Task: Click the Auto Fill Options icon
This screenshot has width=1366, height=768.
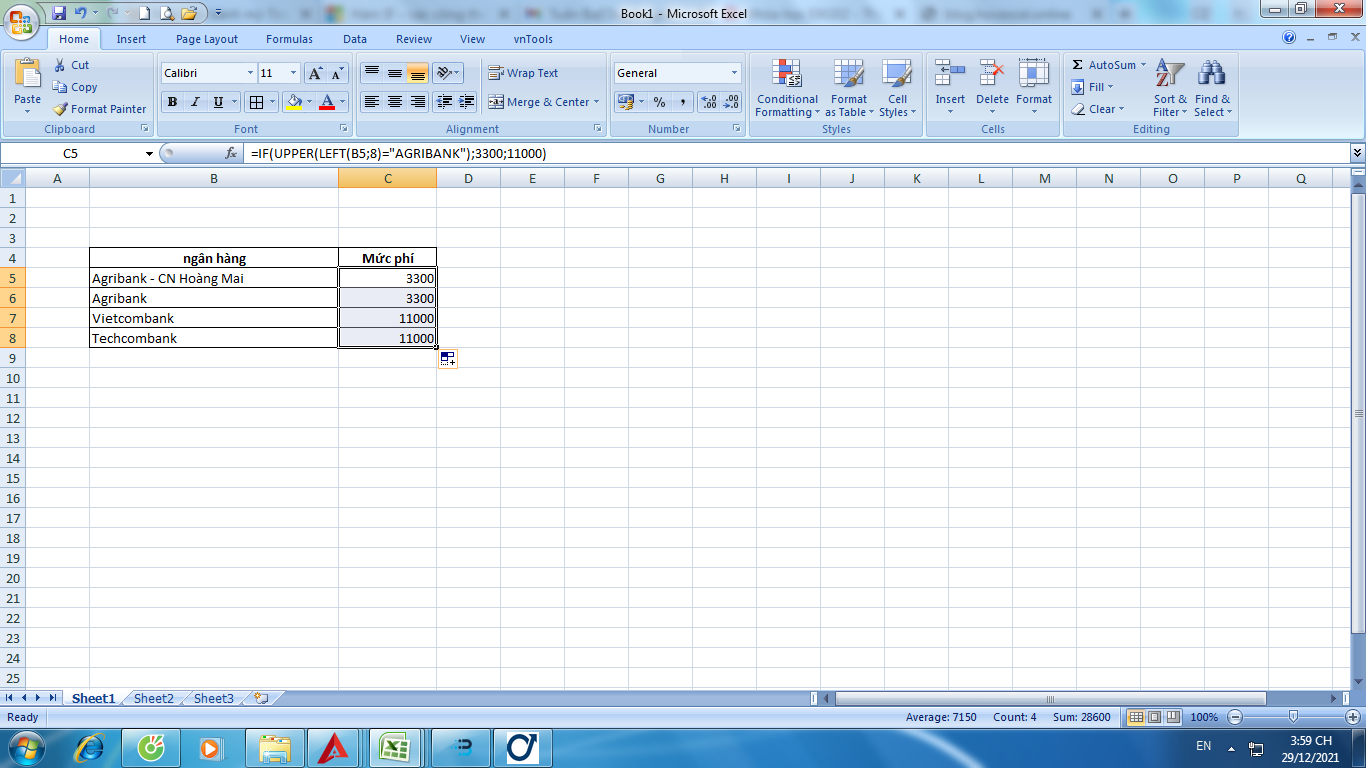Action: click(447, 359)
